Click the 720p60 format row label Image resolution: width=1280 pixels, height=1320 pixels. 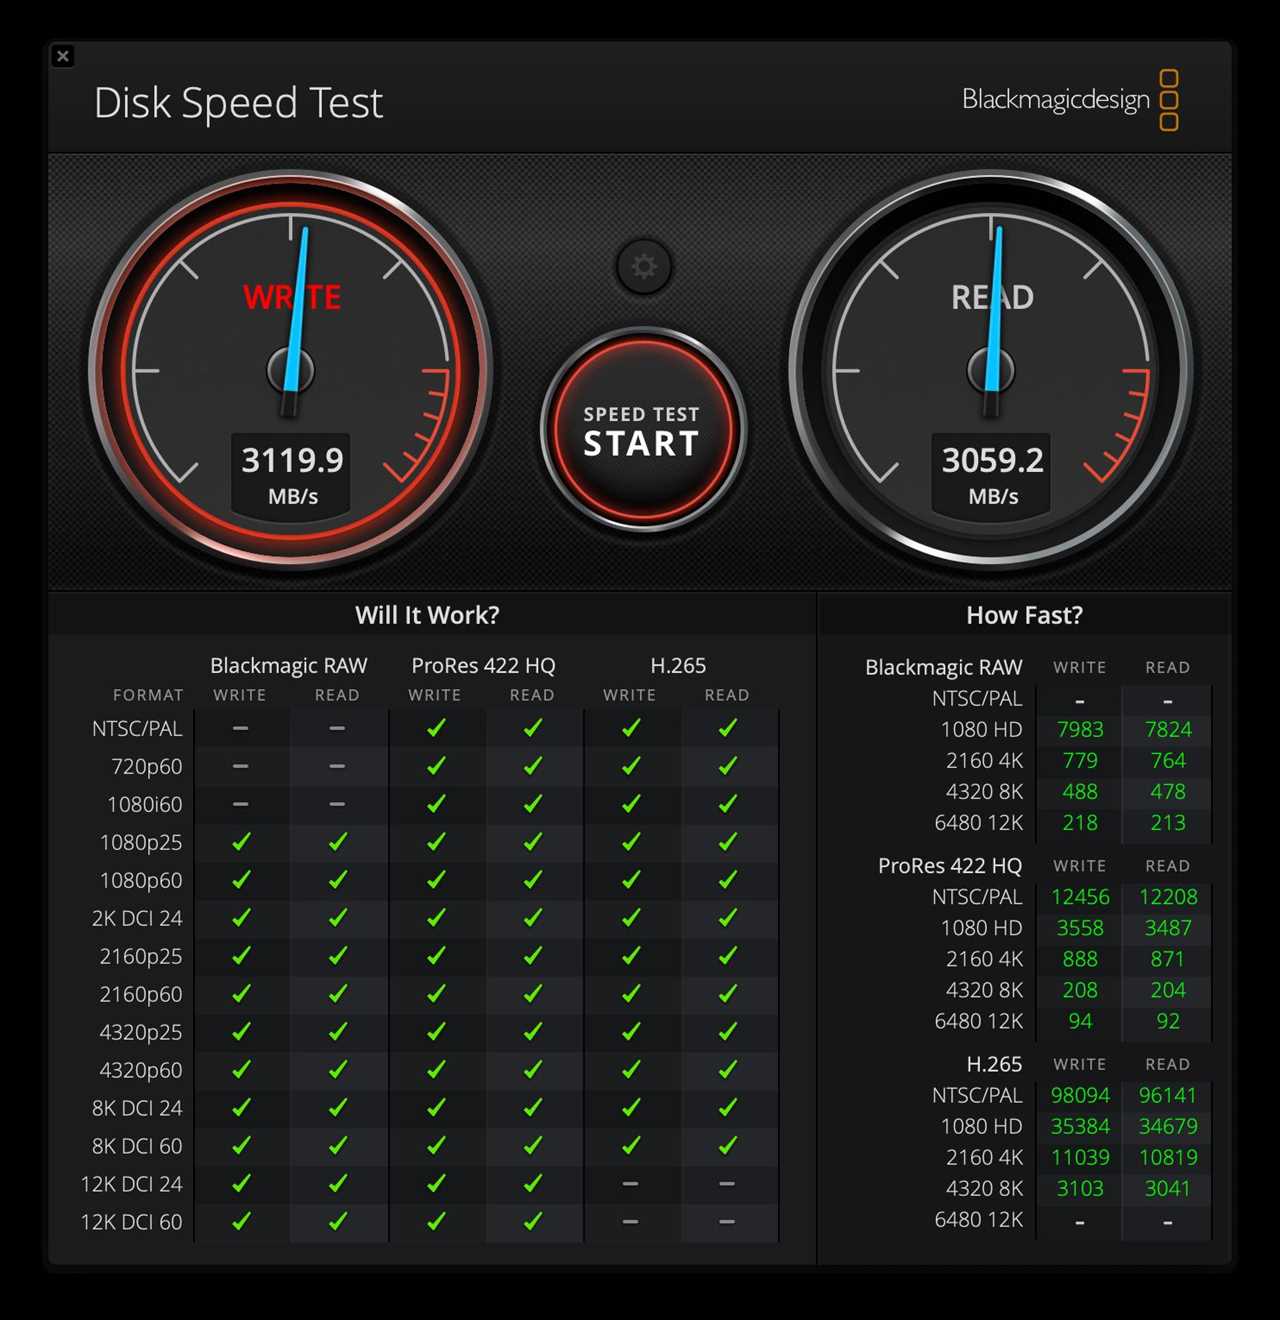(147, 767)
